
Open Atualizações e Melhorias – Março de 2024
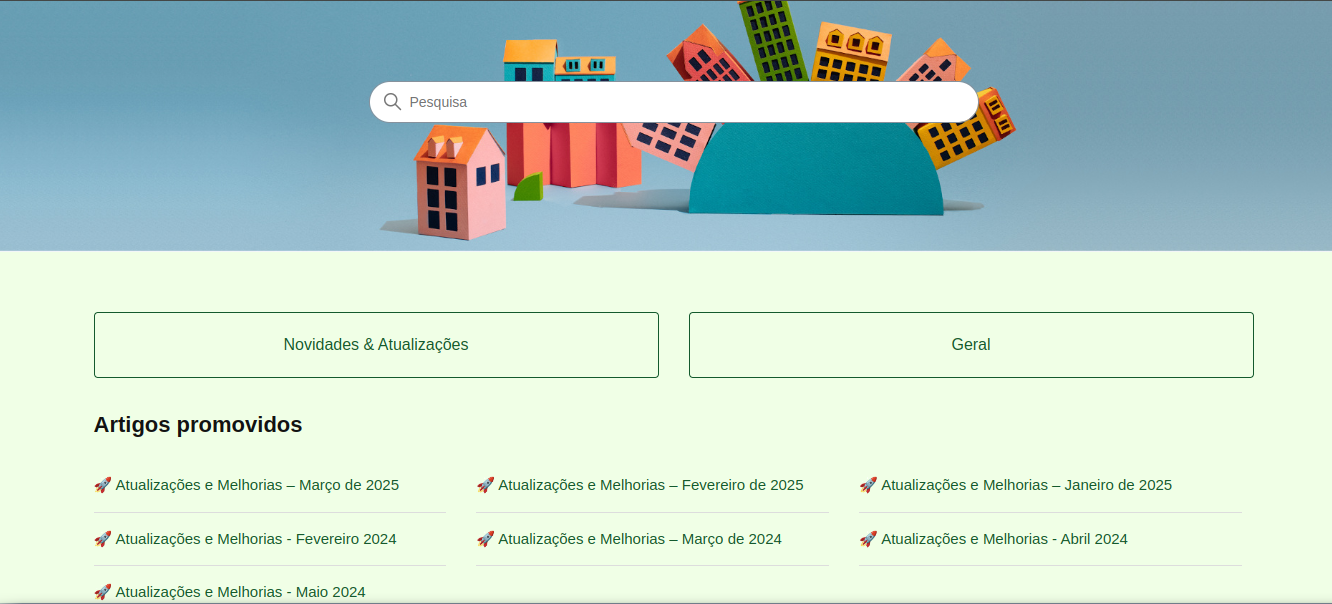click(x=629, y=539)
